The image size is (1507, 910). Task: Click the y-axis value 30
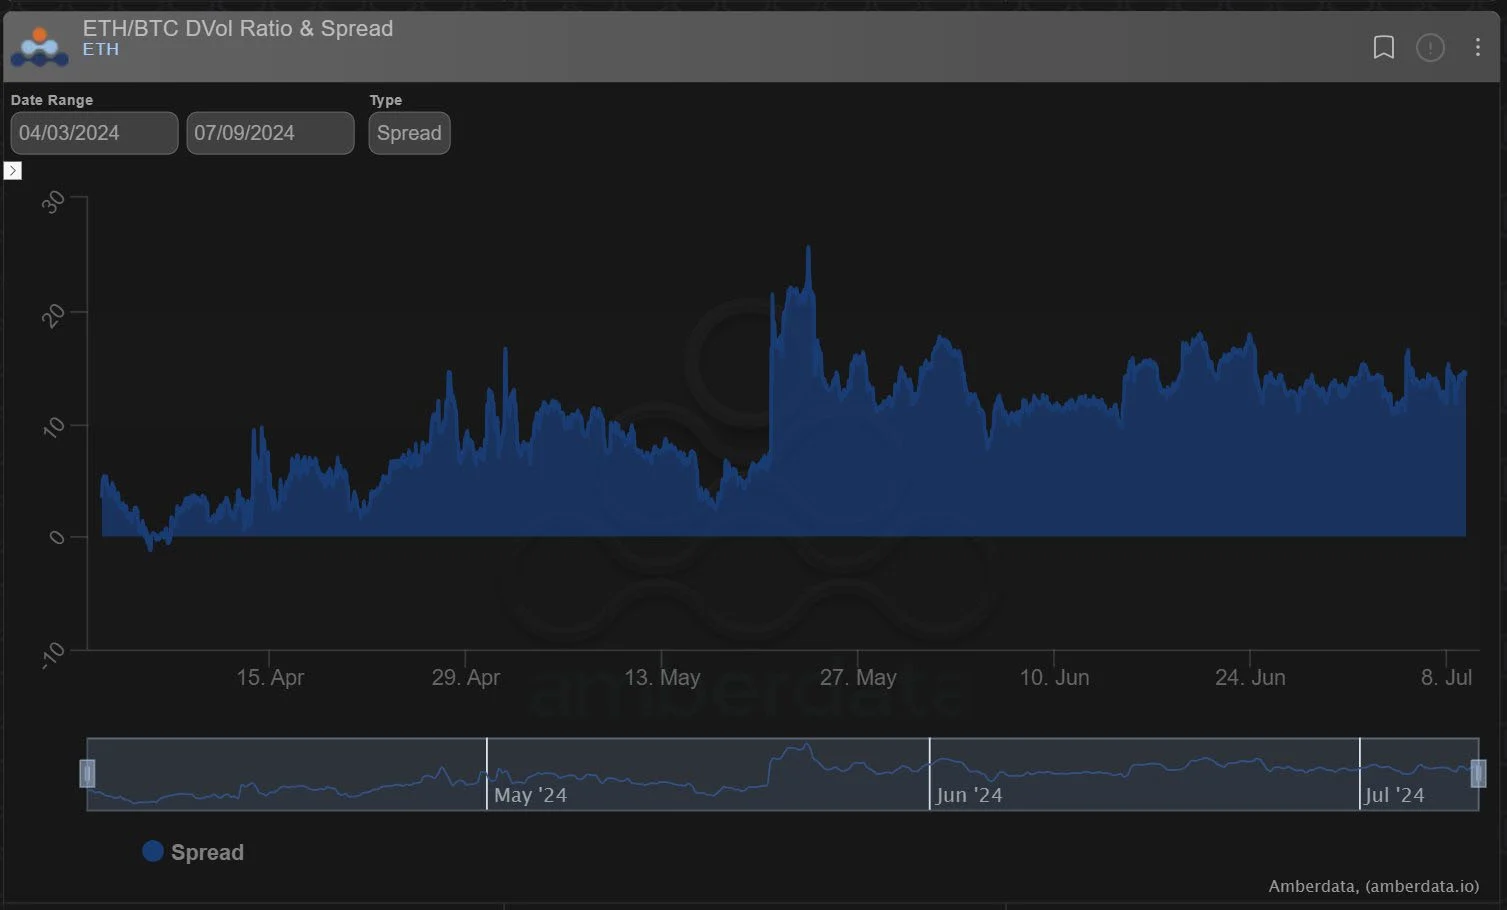point(53,202)
